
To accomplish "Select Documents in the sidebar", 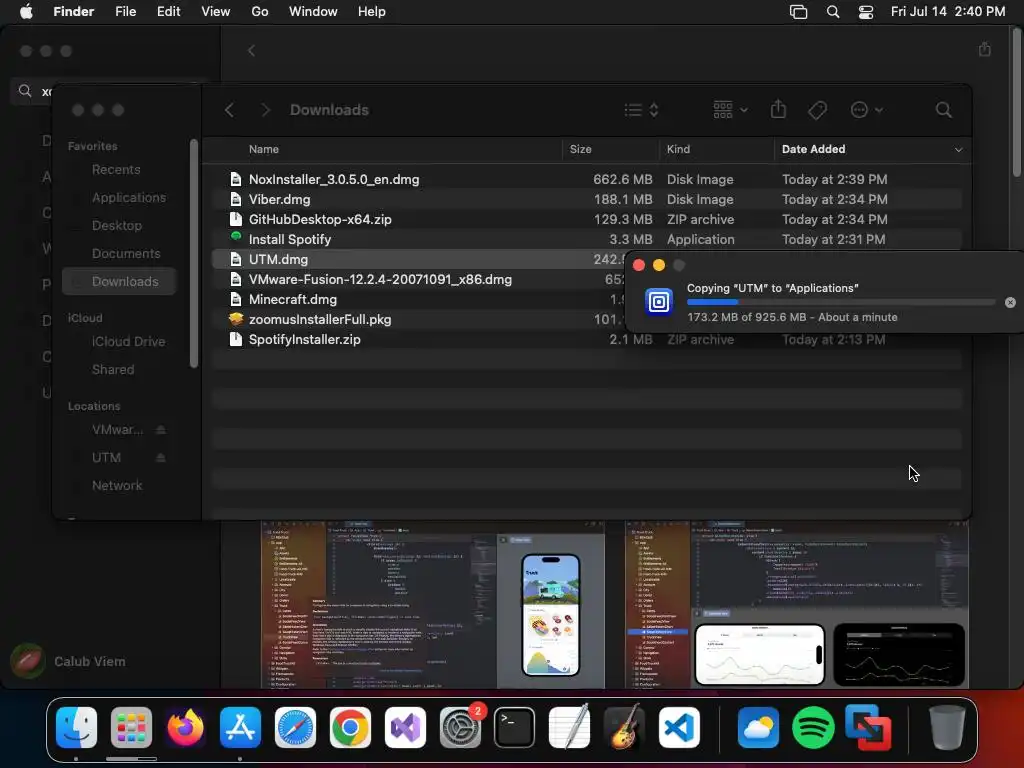I will [125, 254].
